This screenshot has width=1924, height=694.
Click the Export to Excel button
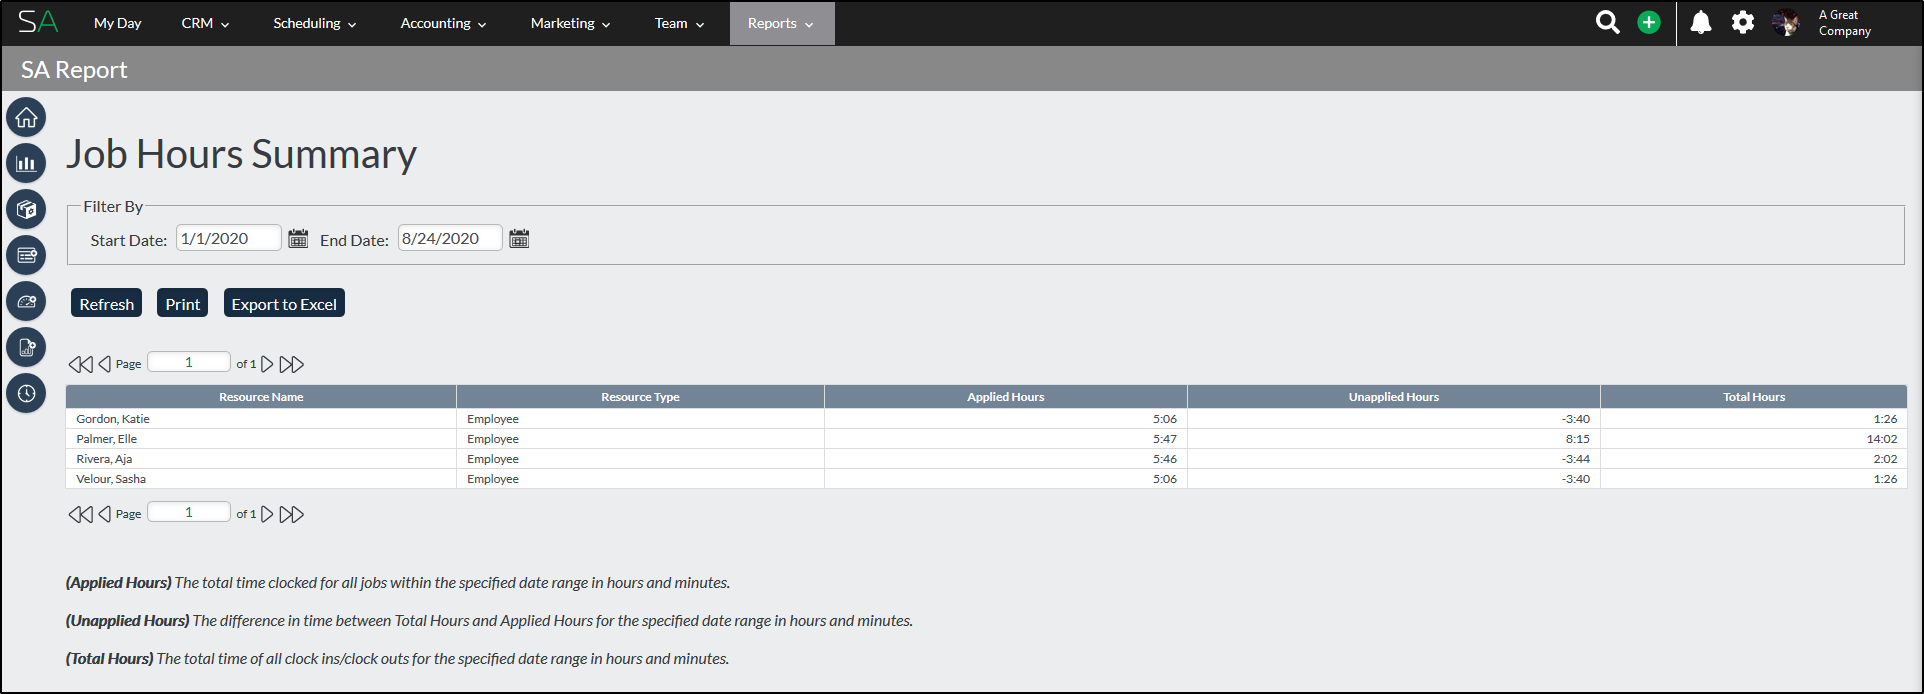[284, 303]
